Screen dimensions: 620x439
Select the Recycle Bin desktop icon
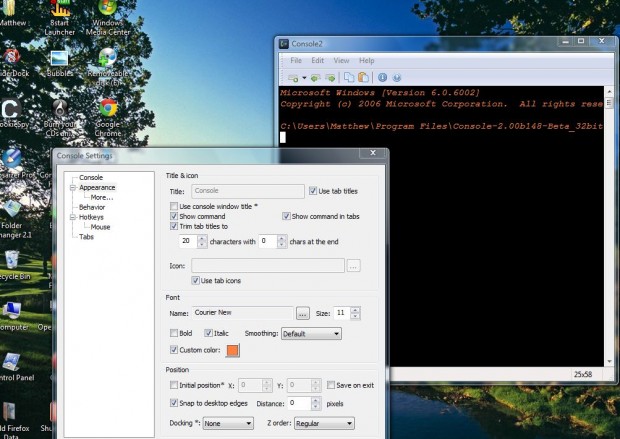point(13,265)
